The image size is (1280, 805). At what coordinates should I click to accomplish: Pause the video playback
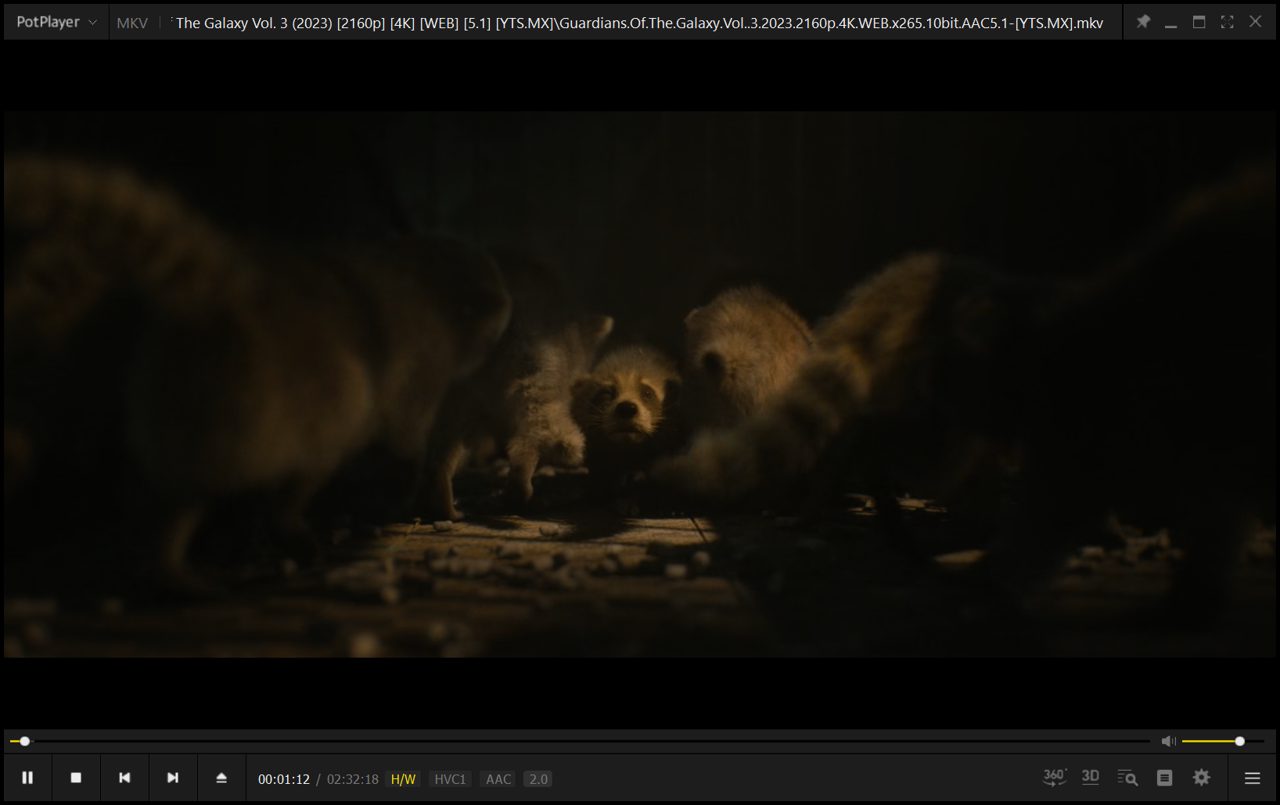pyautogui.click(x=28, y=778)
